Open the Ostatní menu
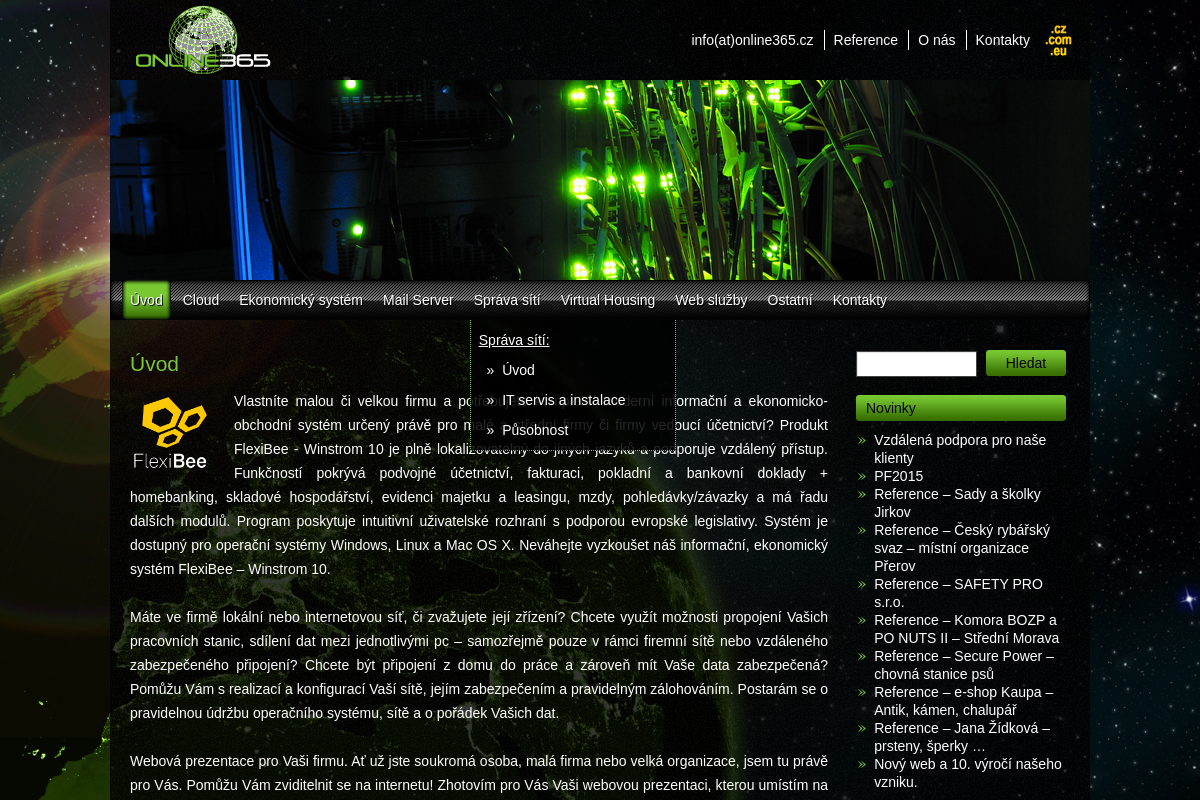 [x=790, y=300]
